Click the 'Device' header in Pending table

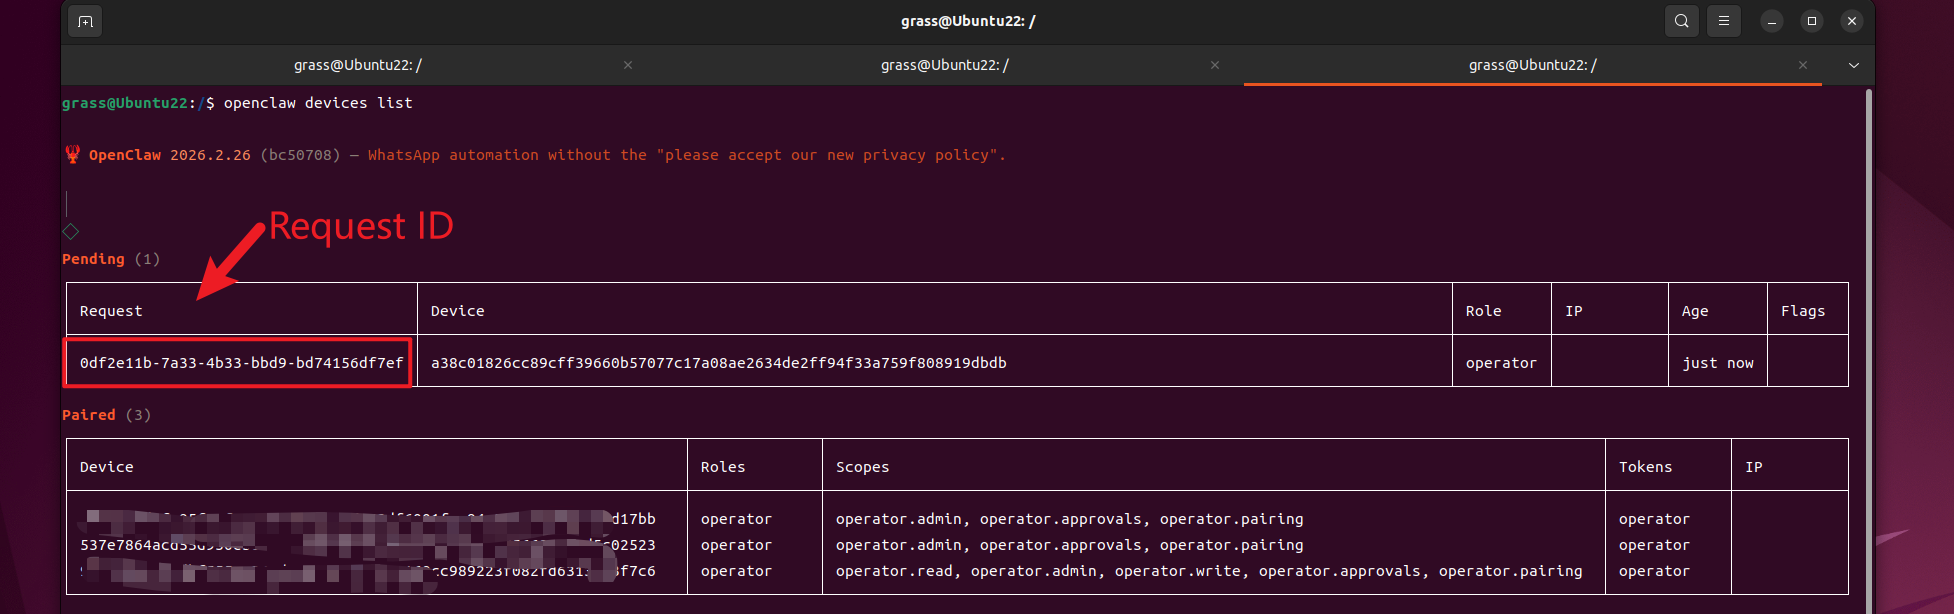click(x=457, y=311)
